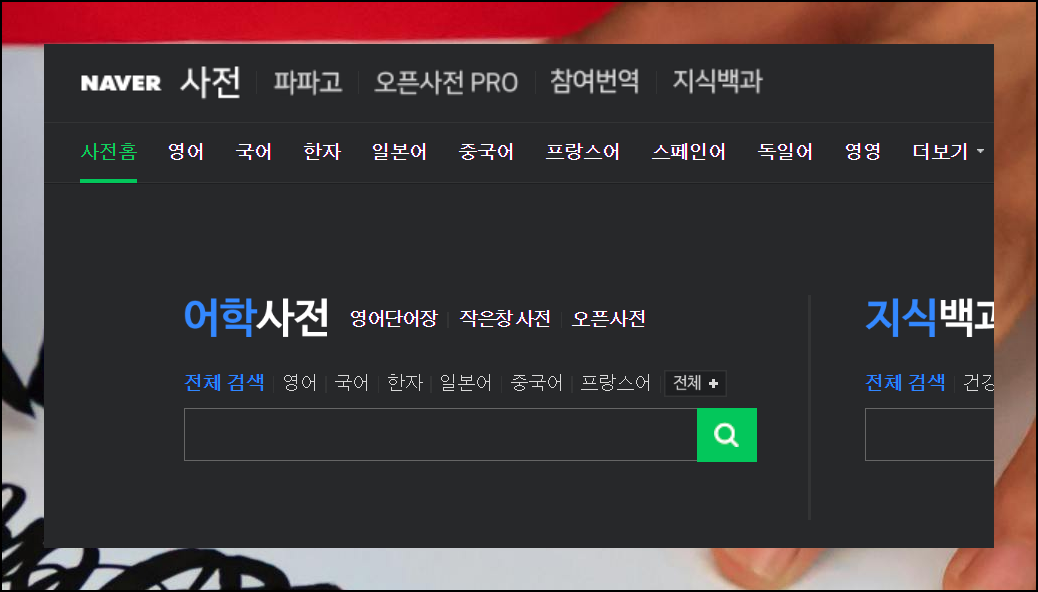Switch to the 스페인어 dictionary tab

(x=688, y=152)
